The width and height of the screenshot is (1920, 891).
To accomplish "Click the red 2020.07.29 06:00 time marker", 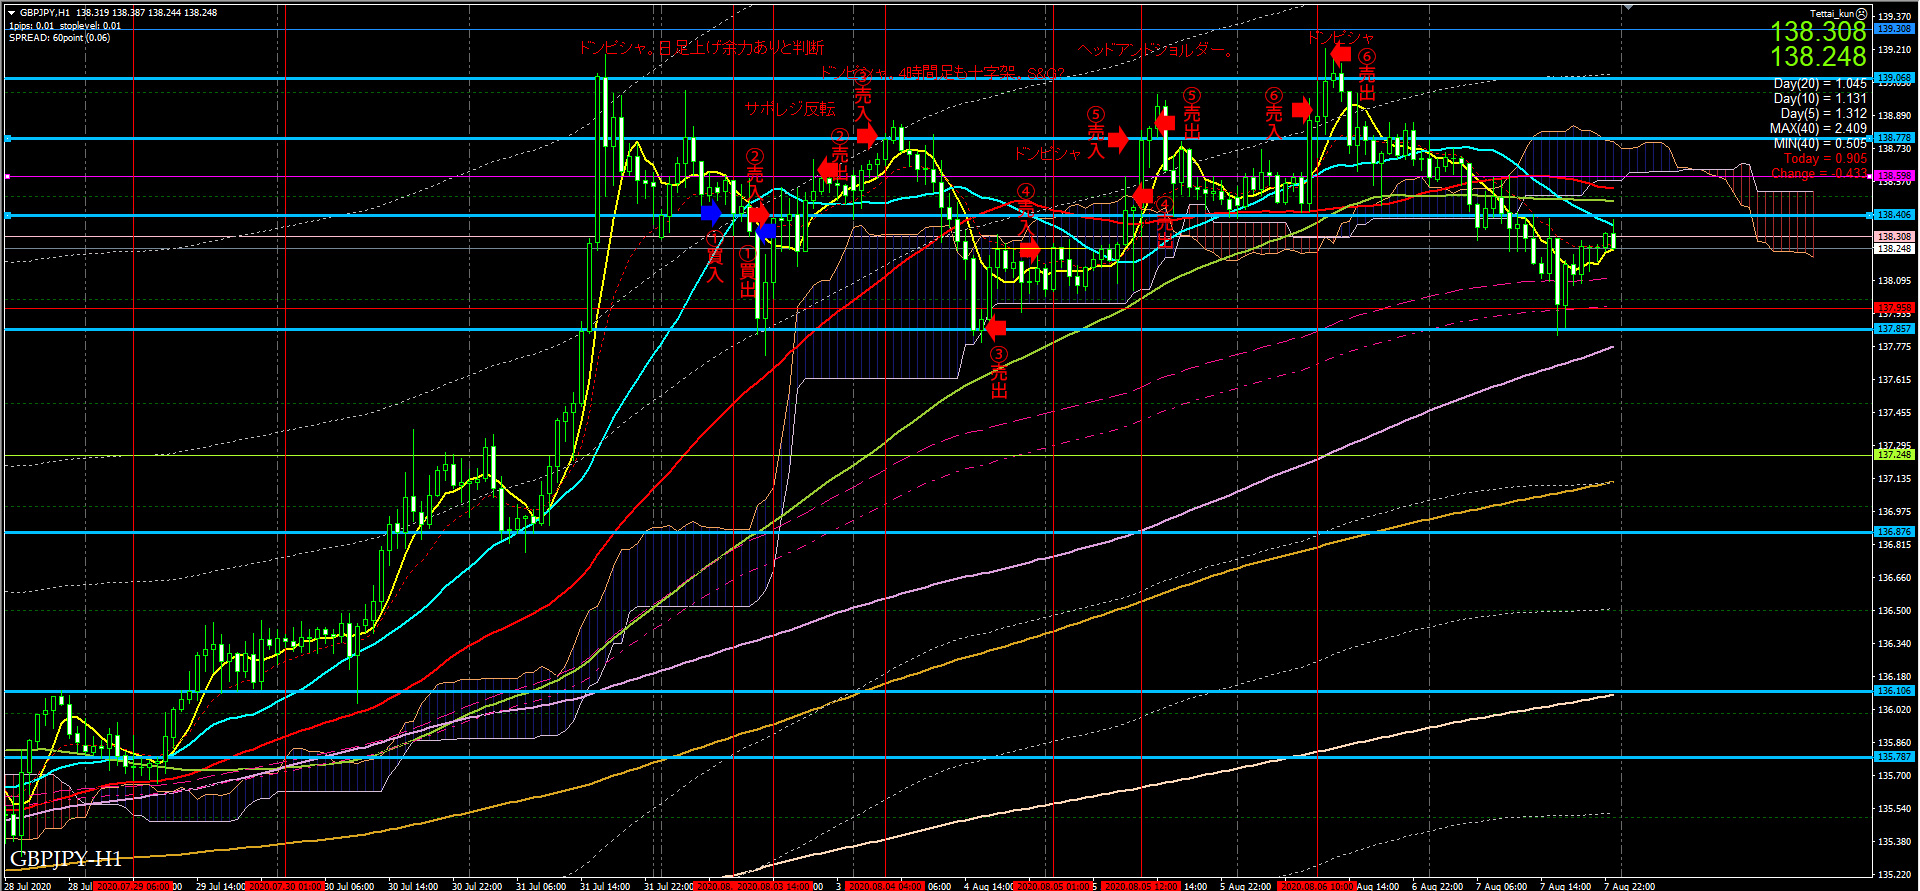I will 132,886.
